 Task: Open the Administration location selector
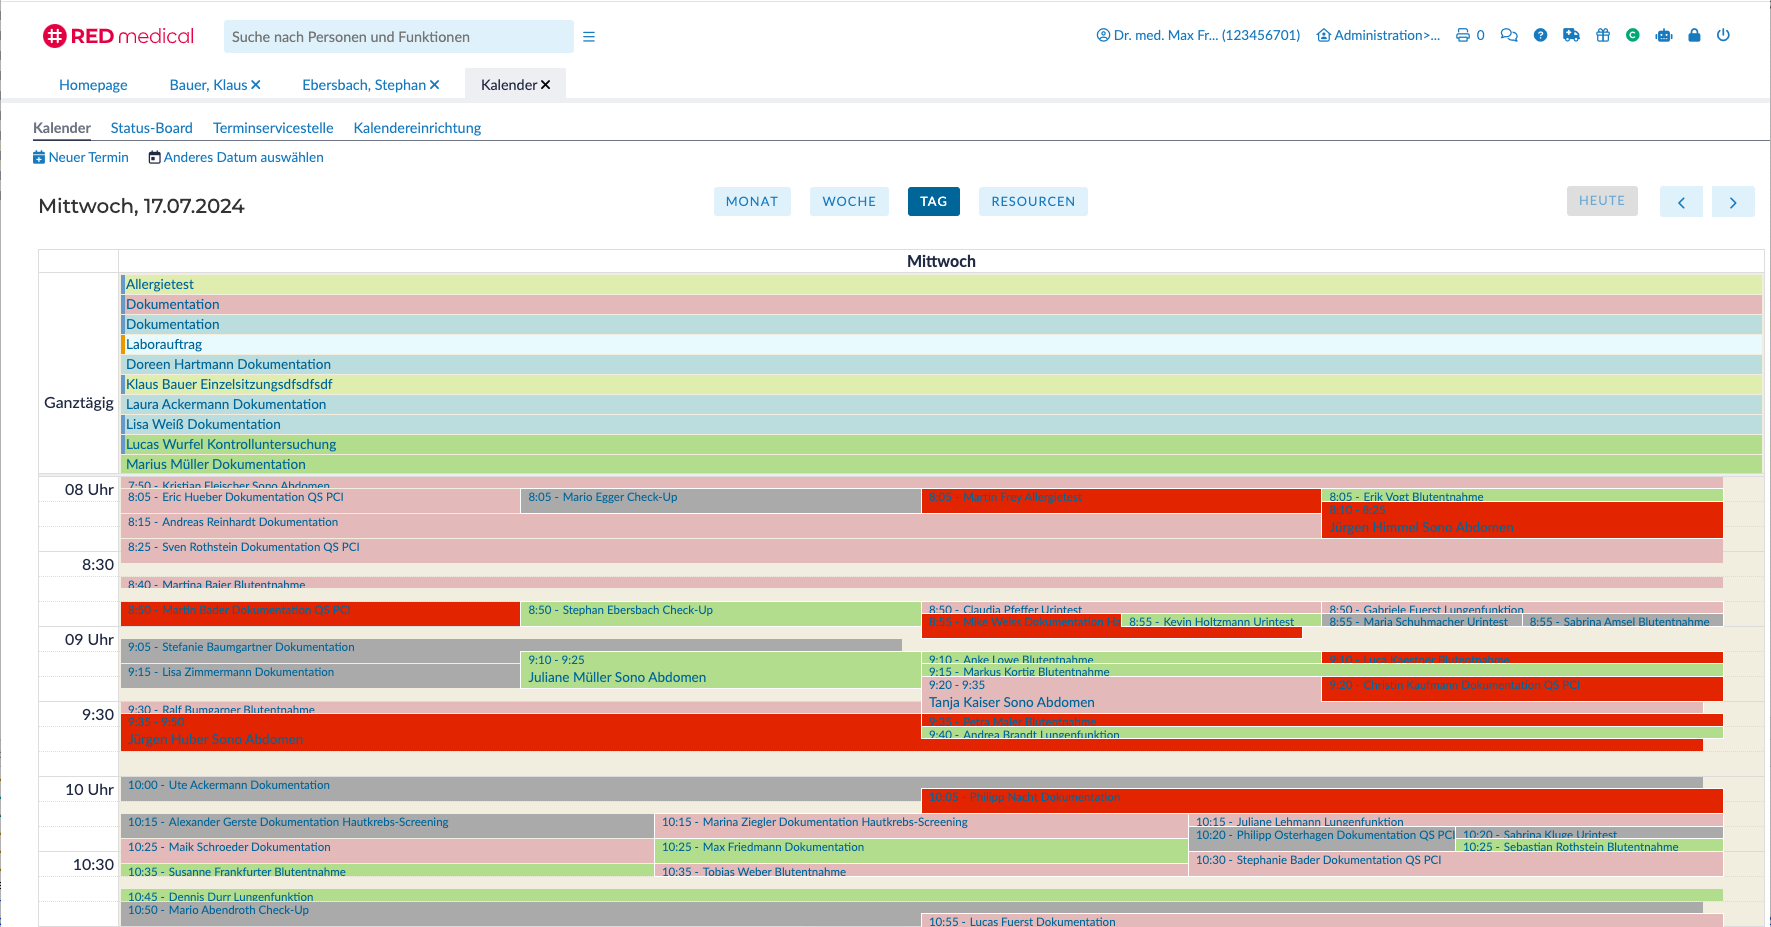click(x=1378, y=35)
